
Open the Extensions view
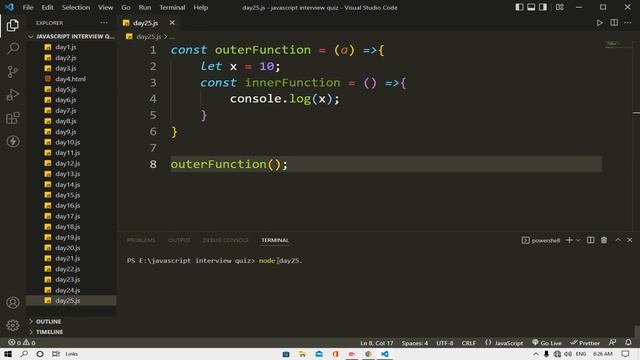(13, 118)
